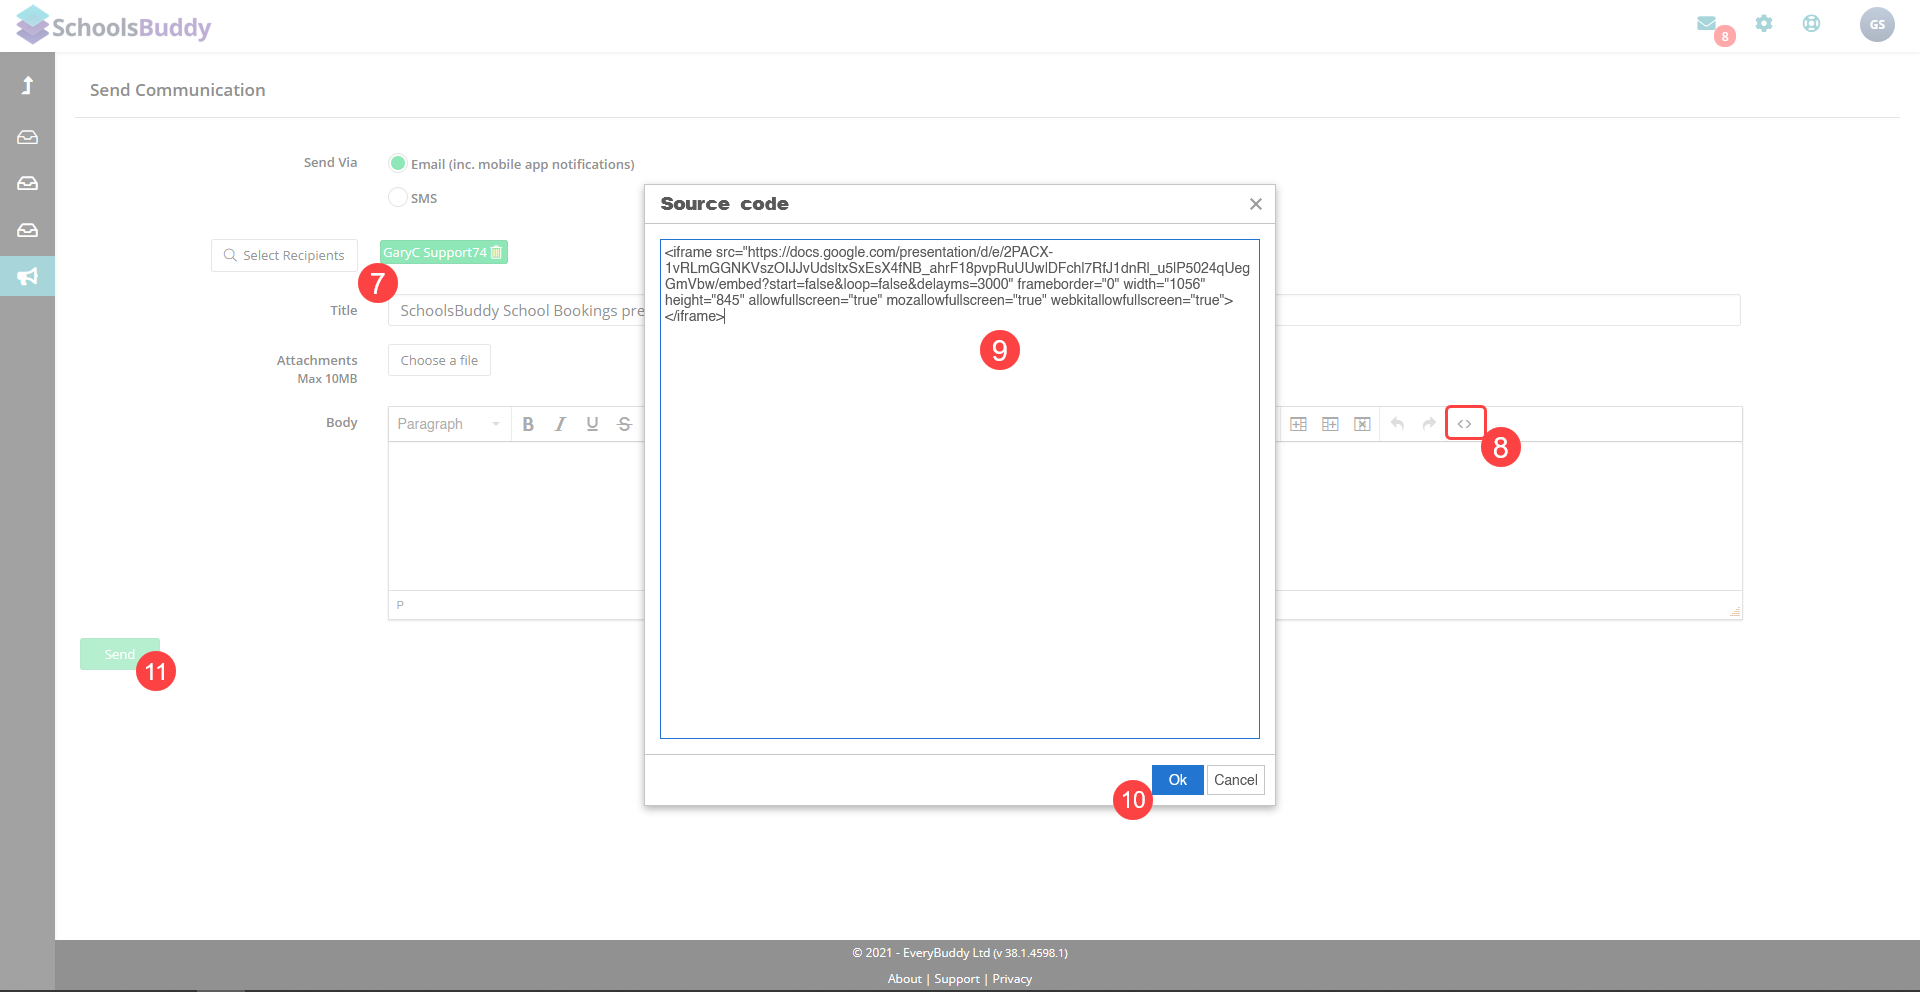
Task: Click the SchoolsBuddy logo
Action: coord(113,26)
